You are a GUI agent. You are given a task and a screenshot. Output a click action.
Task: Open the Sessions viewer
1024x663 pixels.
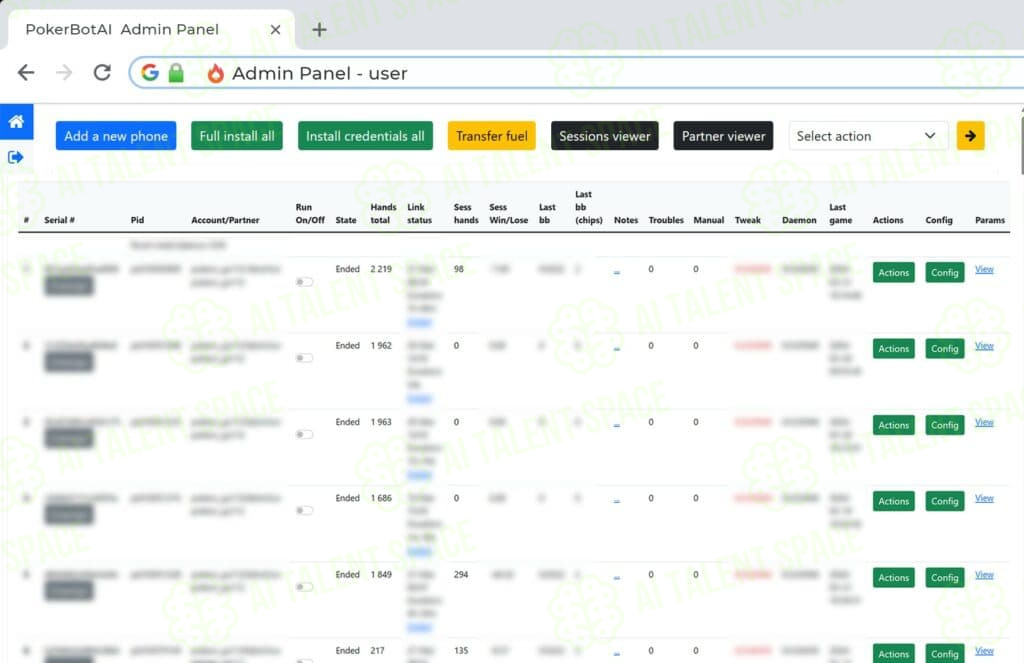tap(605, 136)
